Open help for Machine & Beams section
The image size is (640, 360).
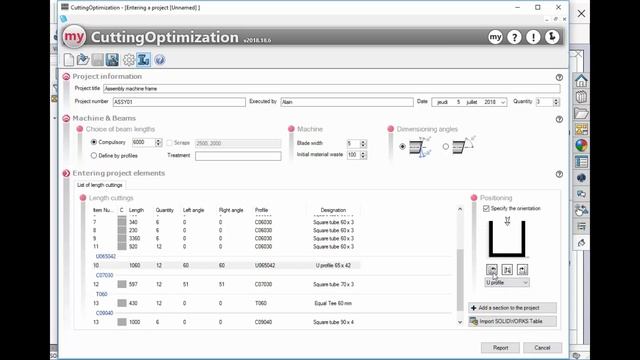pyautogui.click(x=559, y=119)
